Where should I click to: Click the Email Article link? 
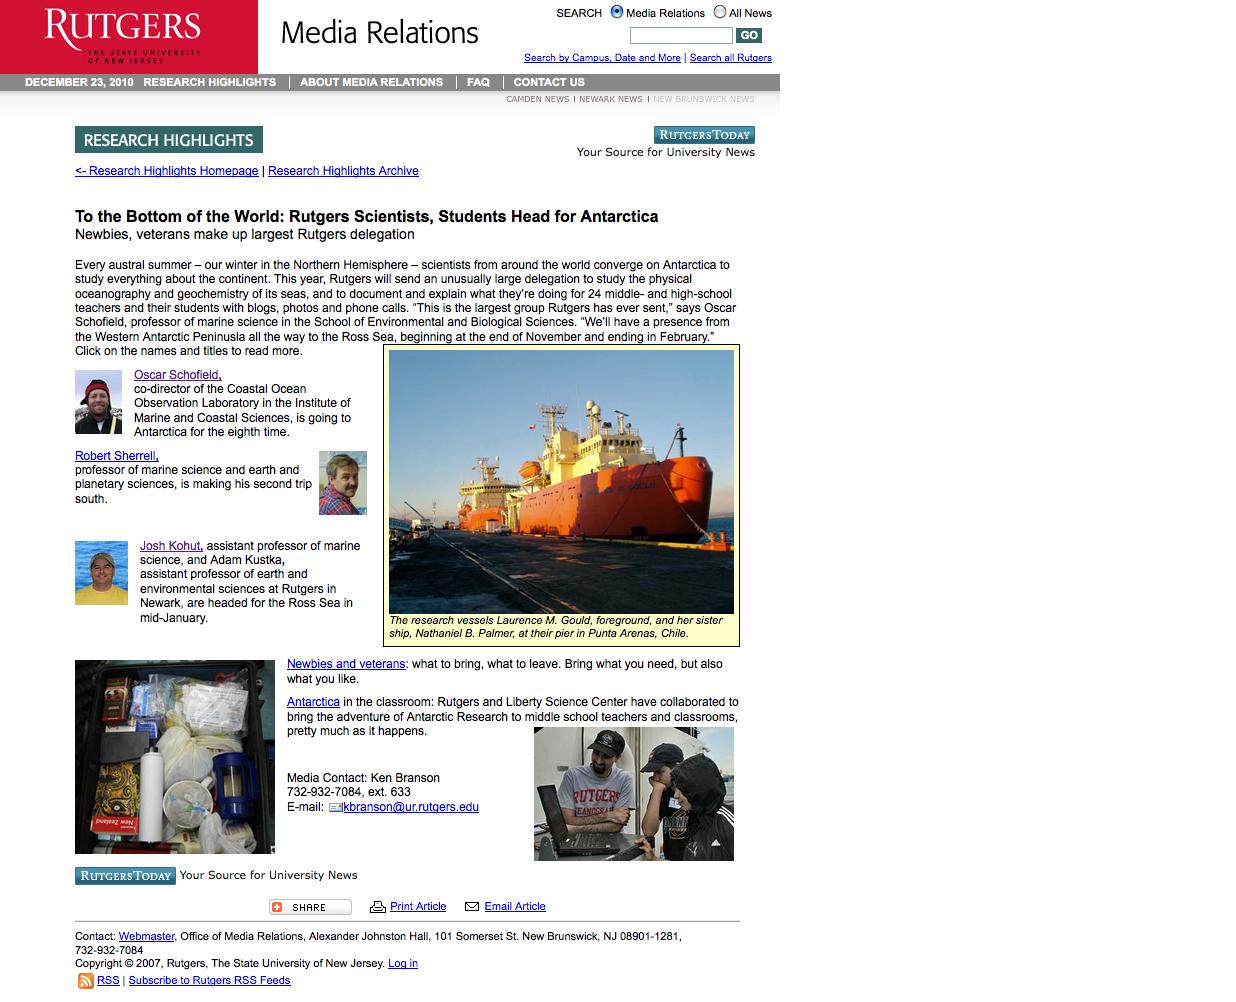tap(515, 906)
